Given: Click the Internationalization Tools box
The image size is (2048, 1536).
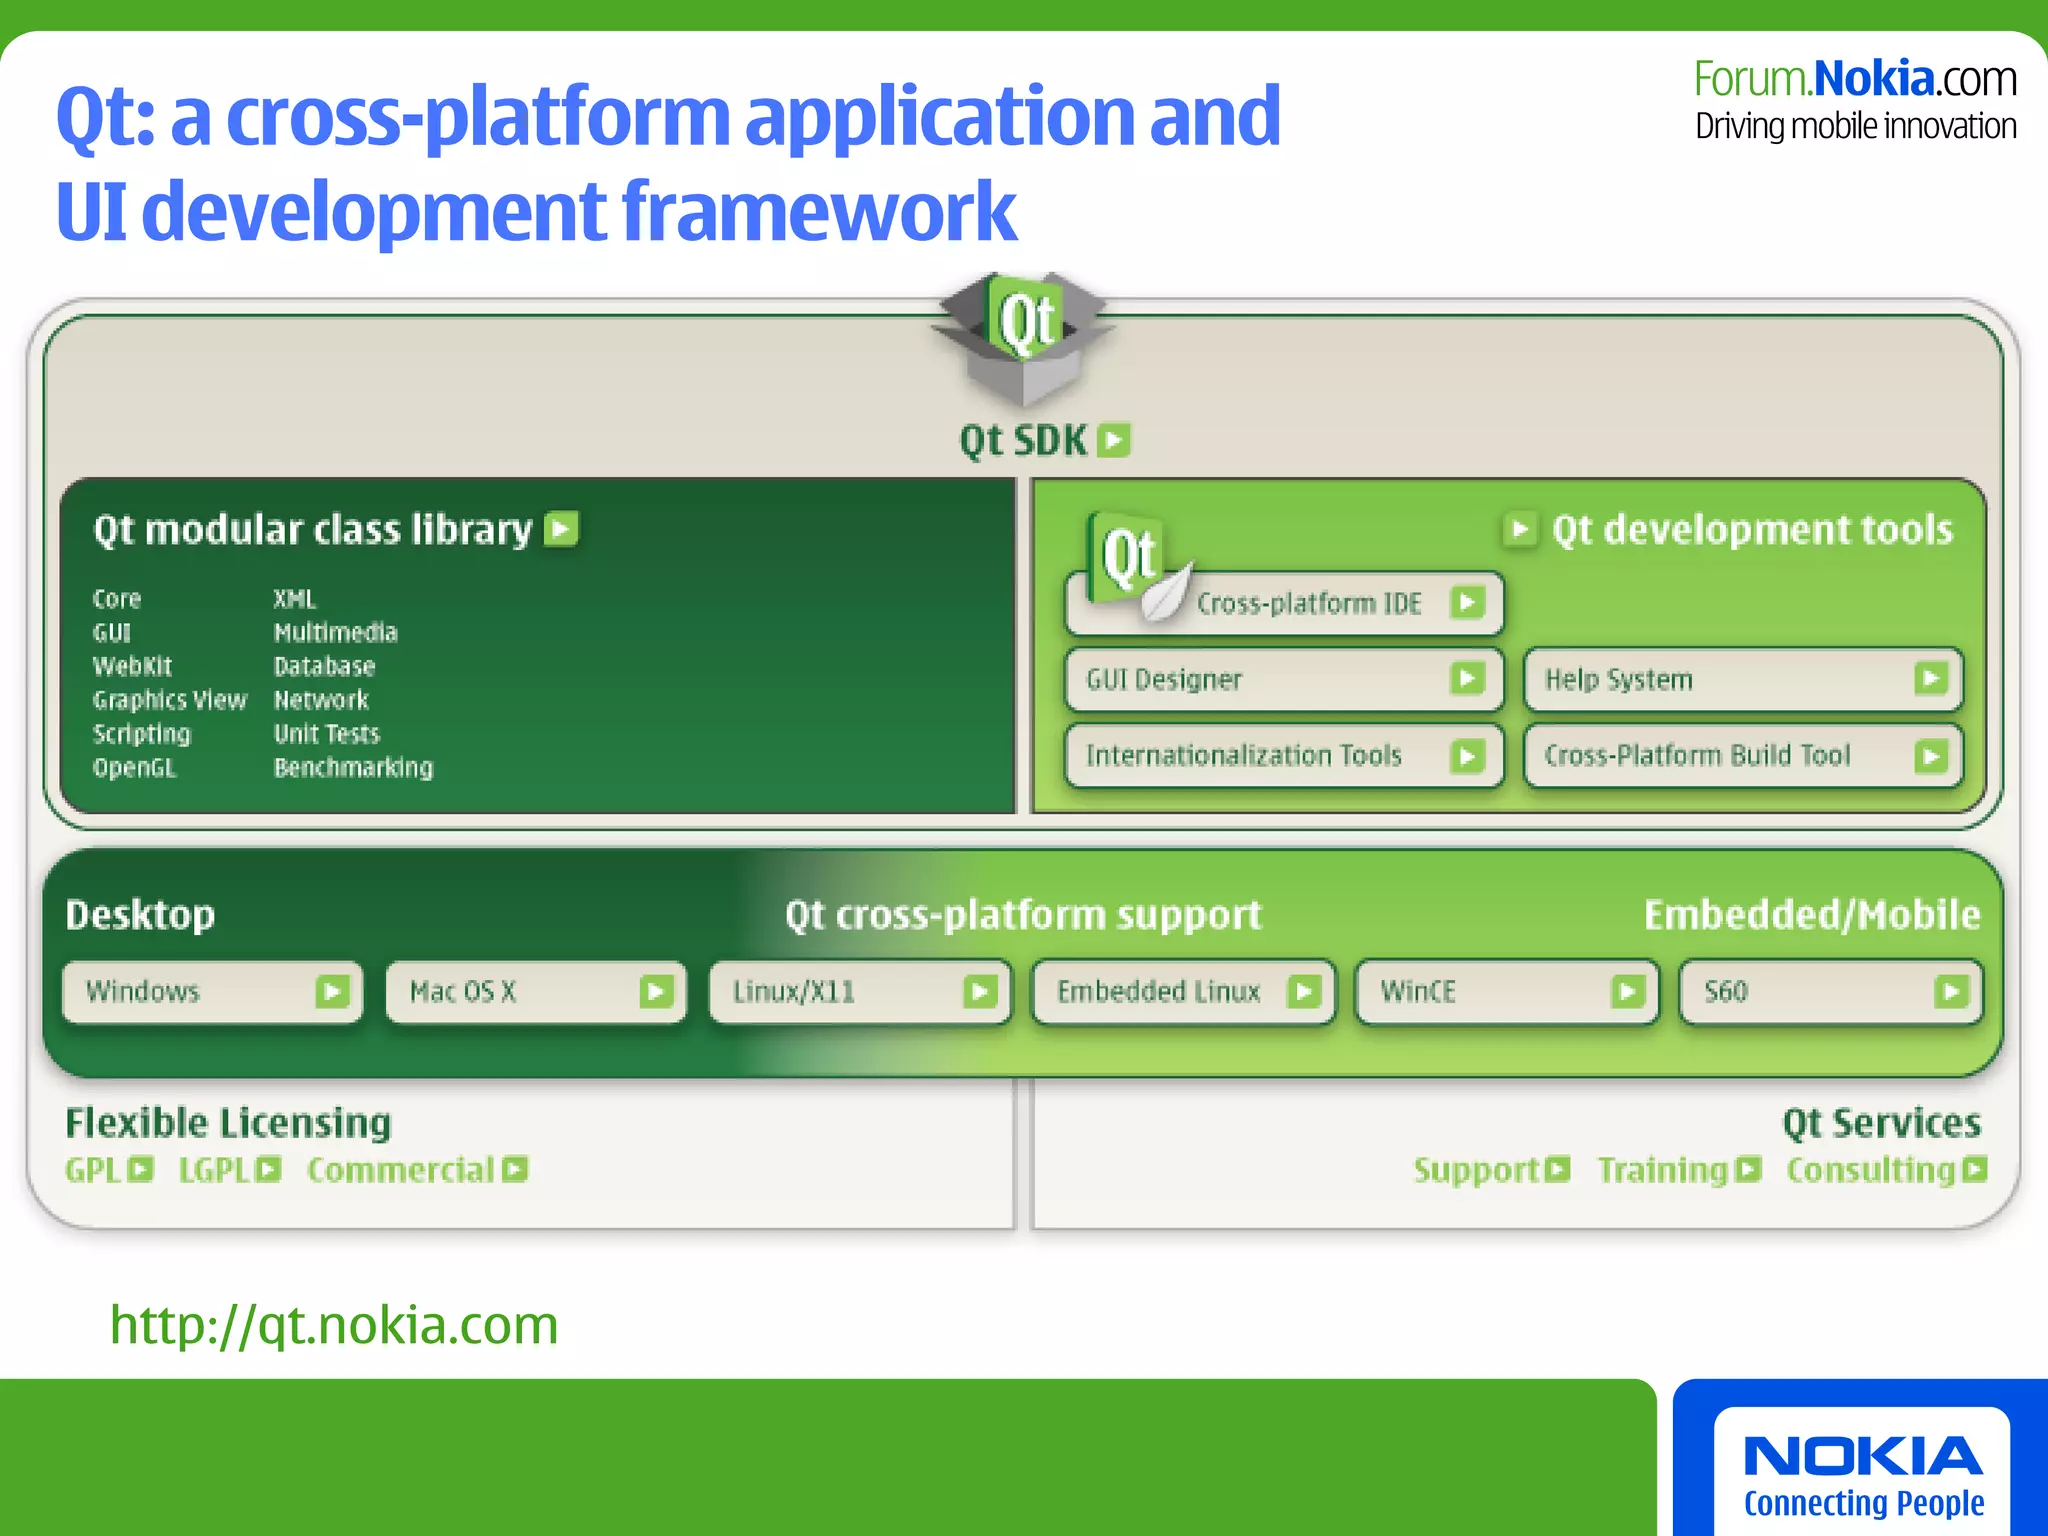Looking at the screenshot, I should [1284, 756].
